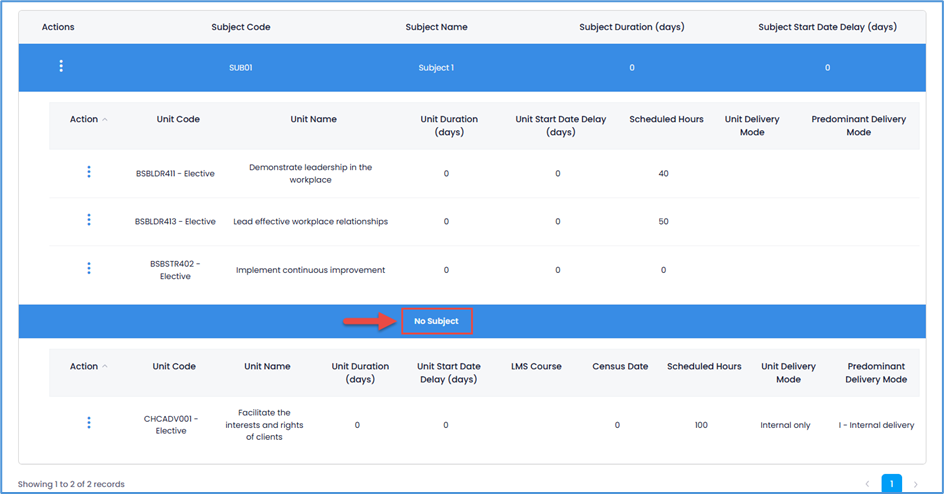
Task: Click the Subject Code column header
Action: point(241,27)
